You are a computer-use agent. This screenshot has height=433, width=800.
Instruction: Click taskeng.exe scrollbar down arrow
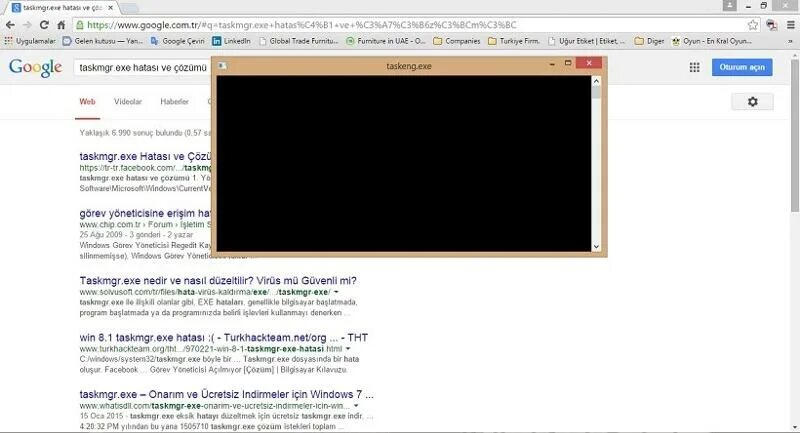click(596, 246)
